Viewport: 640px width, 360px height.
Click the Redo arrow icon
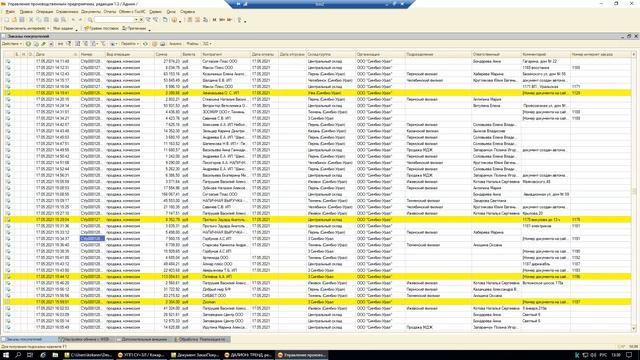point(80,20)
